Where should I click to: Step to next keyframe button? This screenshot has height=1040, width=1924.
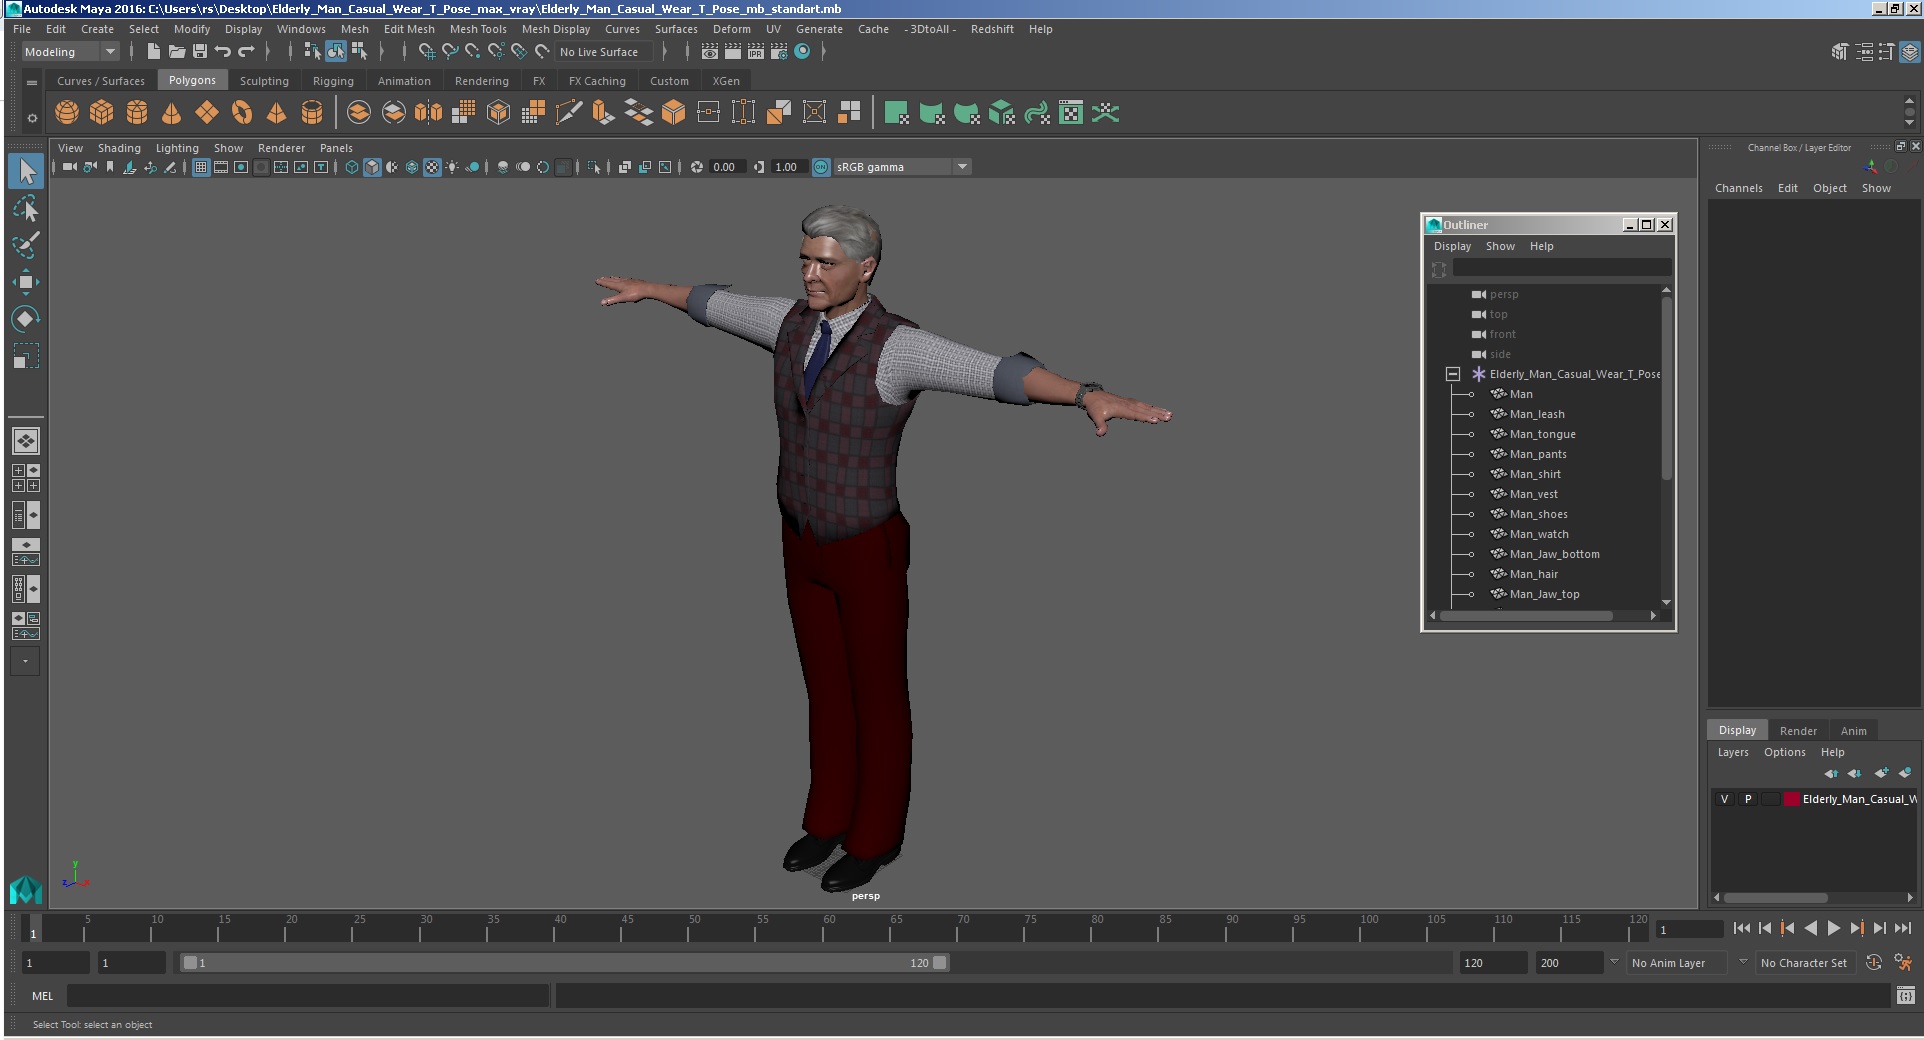pyautogui.click(x=1857, y=928)
